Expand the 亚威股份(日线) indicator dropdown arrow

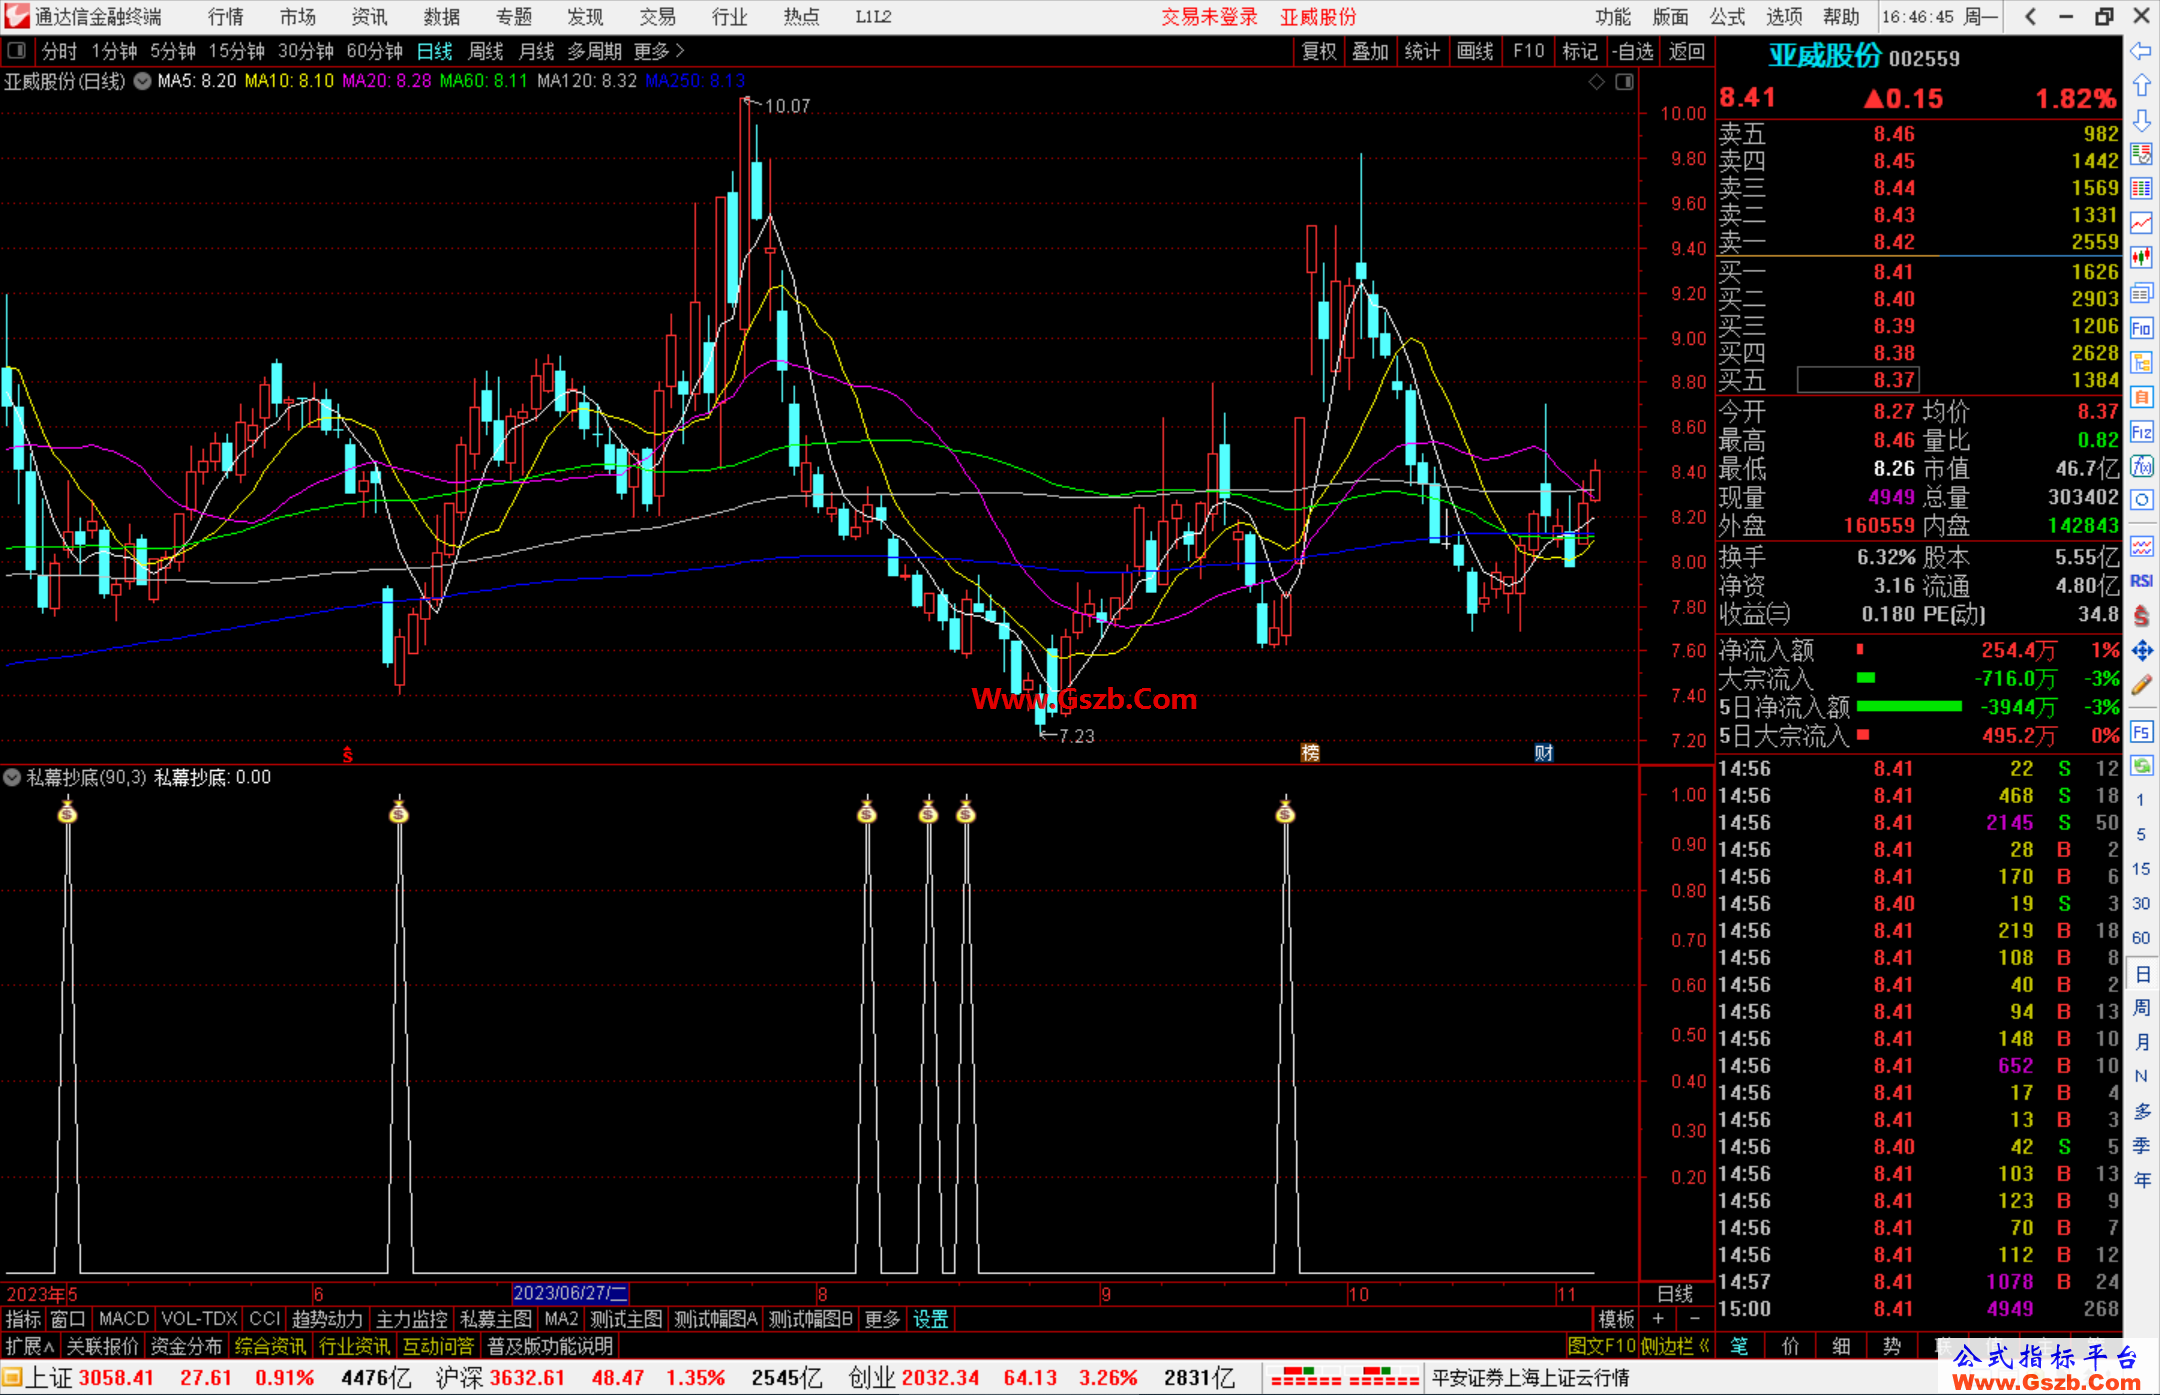point(143,81)
